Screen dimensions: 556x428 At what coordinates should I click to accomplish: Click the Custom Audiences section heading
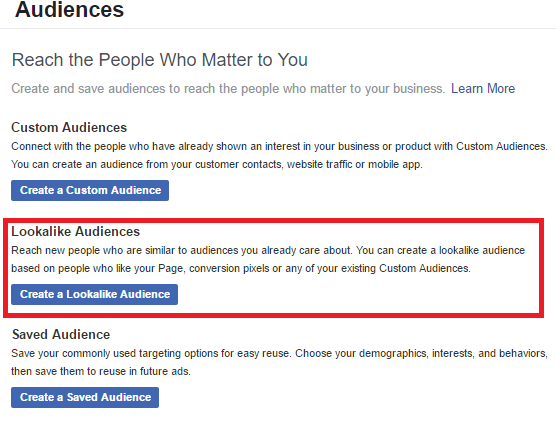pyautogui.click(x=69, y=127)
